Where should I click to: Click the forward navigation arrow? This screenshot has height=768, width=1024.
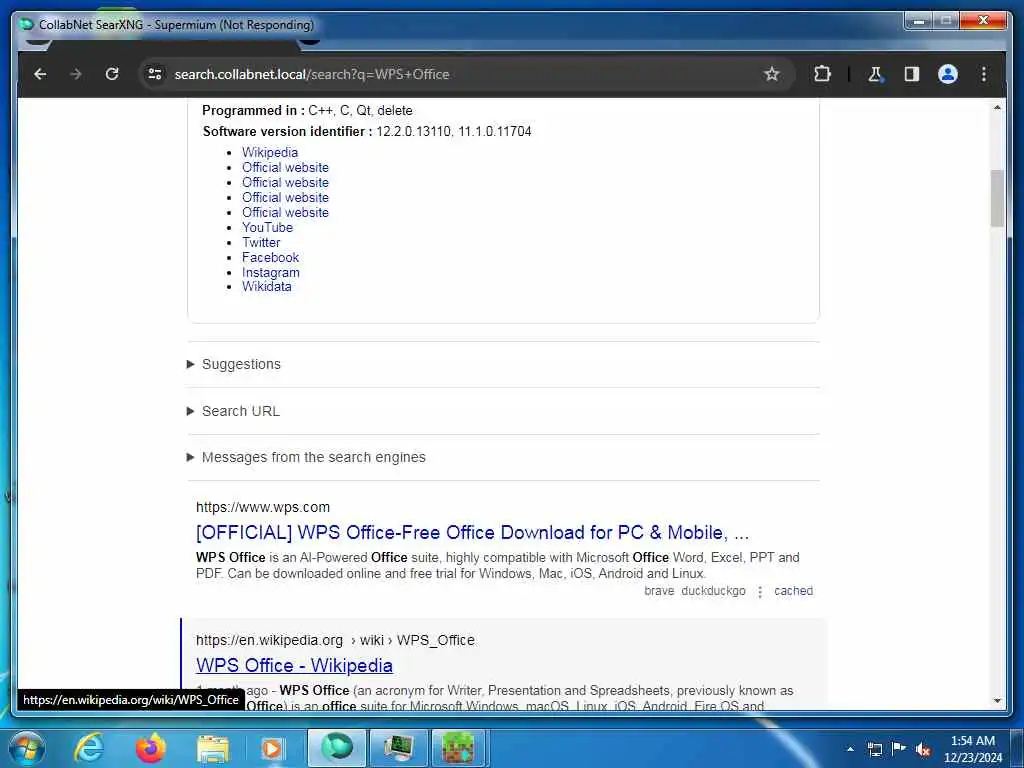(76, 74)
